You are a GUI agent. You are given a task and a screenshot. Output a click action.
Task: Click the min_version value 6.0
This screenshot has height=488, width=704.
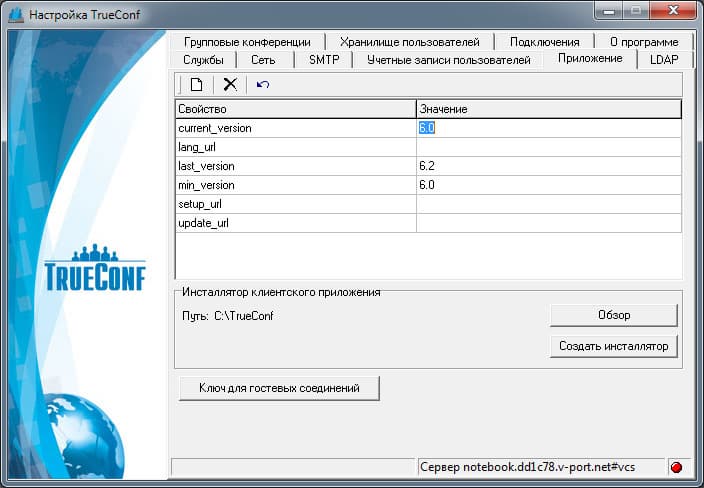427,185
